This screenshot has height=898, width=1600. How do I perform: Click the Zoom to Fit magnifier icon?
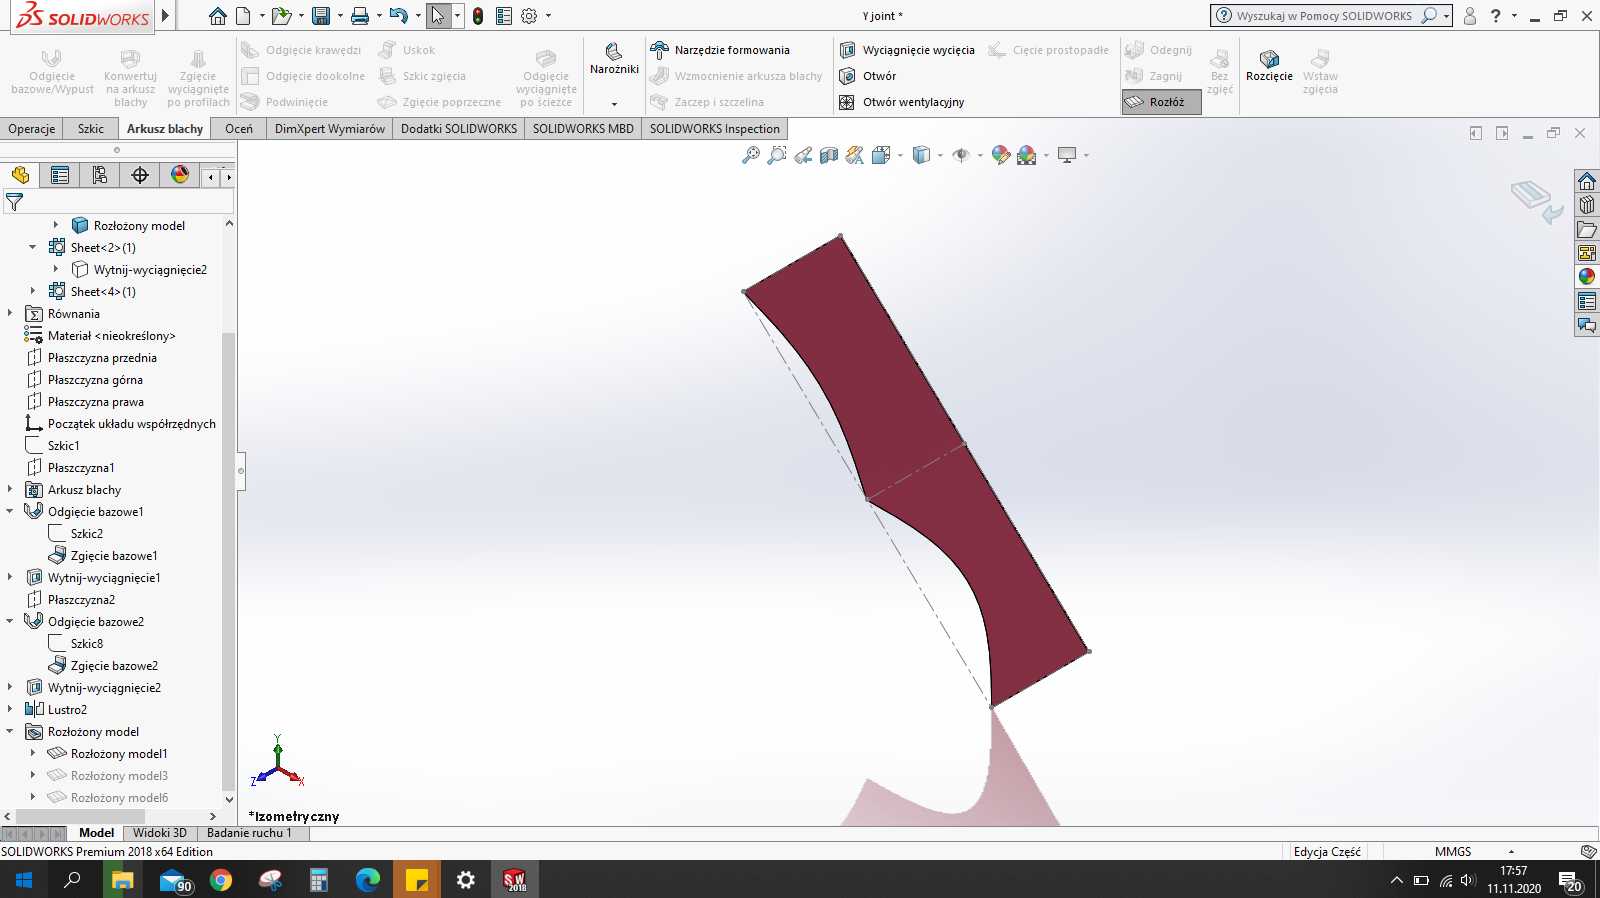click(751, 155)
